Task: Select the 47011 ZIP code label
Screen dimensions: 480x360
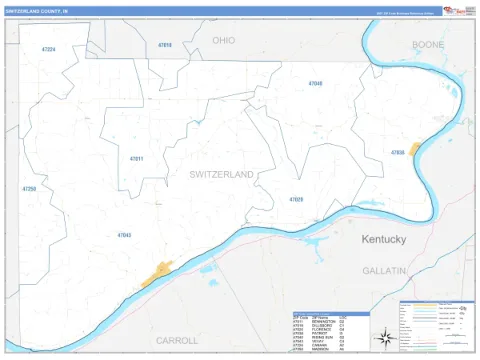Action: tap(136, 159)
